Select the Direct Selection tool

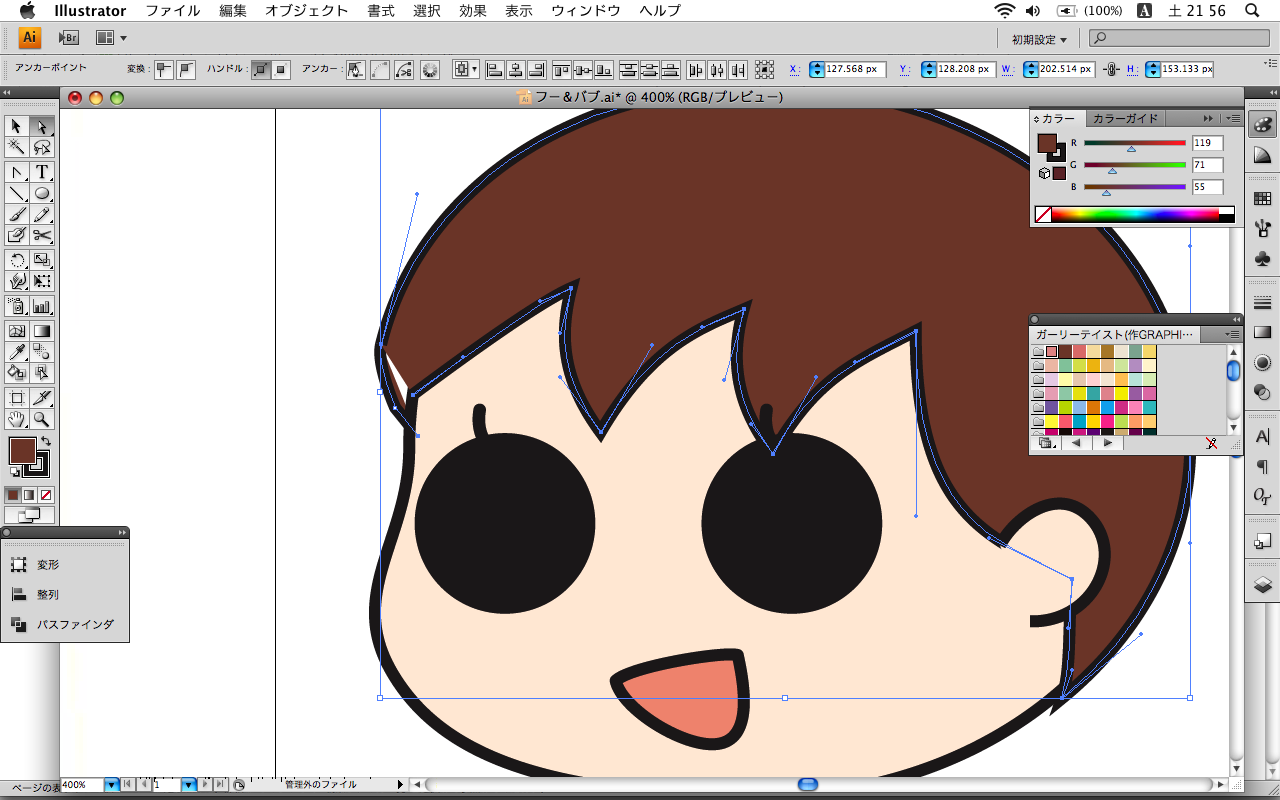(x=42, y=126)
